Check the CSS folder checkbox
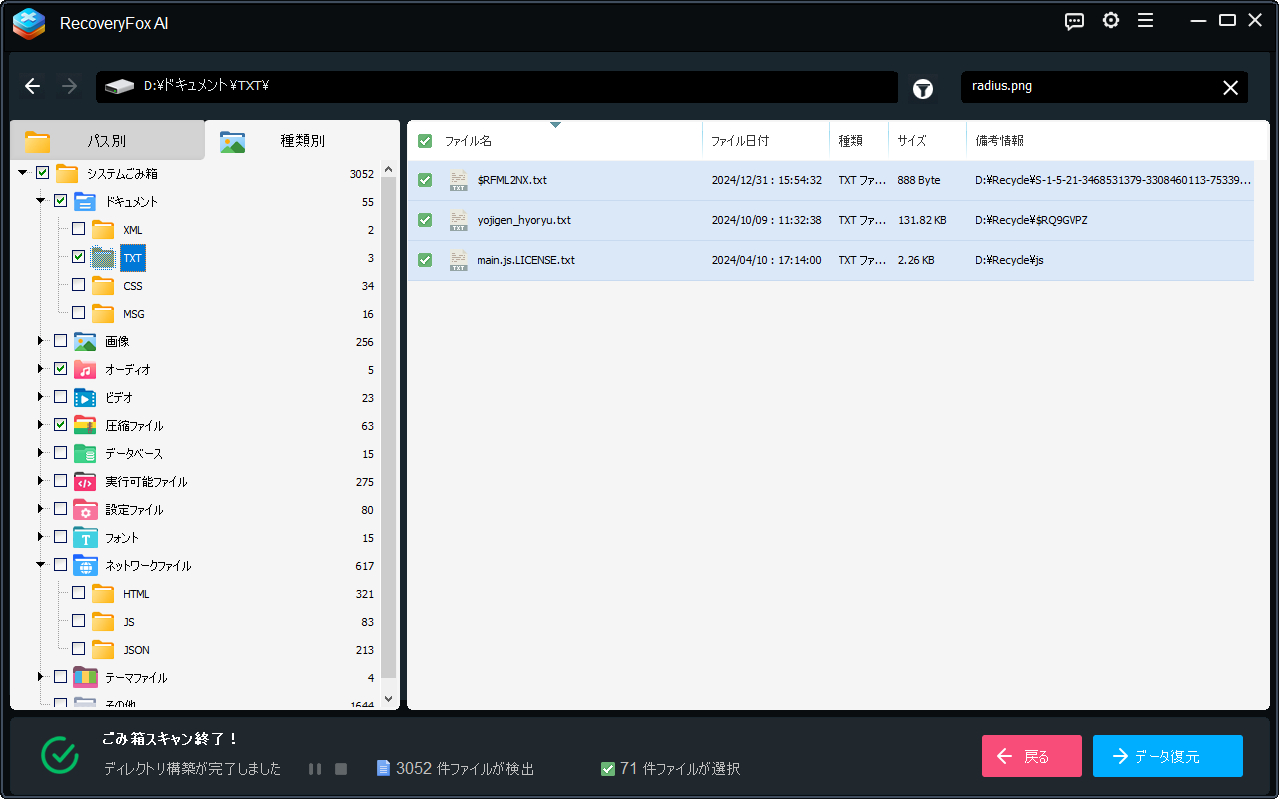The image size is (1279, 799). tap(78, 285)
